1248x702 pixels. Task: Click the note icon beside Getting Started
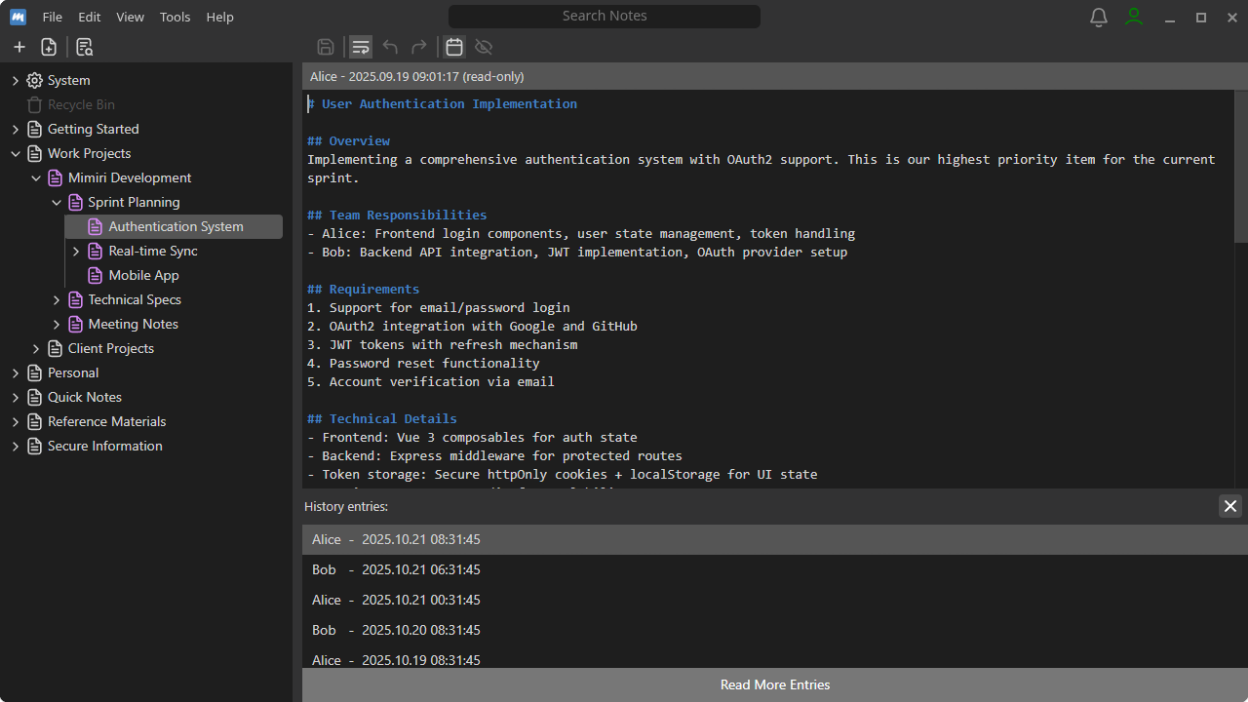[35, 129]
